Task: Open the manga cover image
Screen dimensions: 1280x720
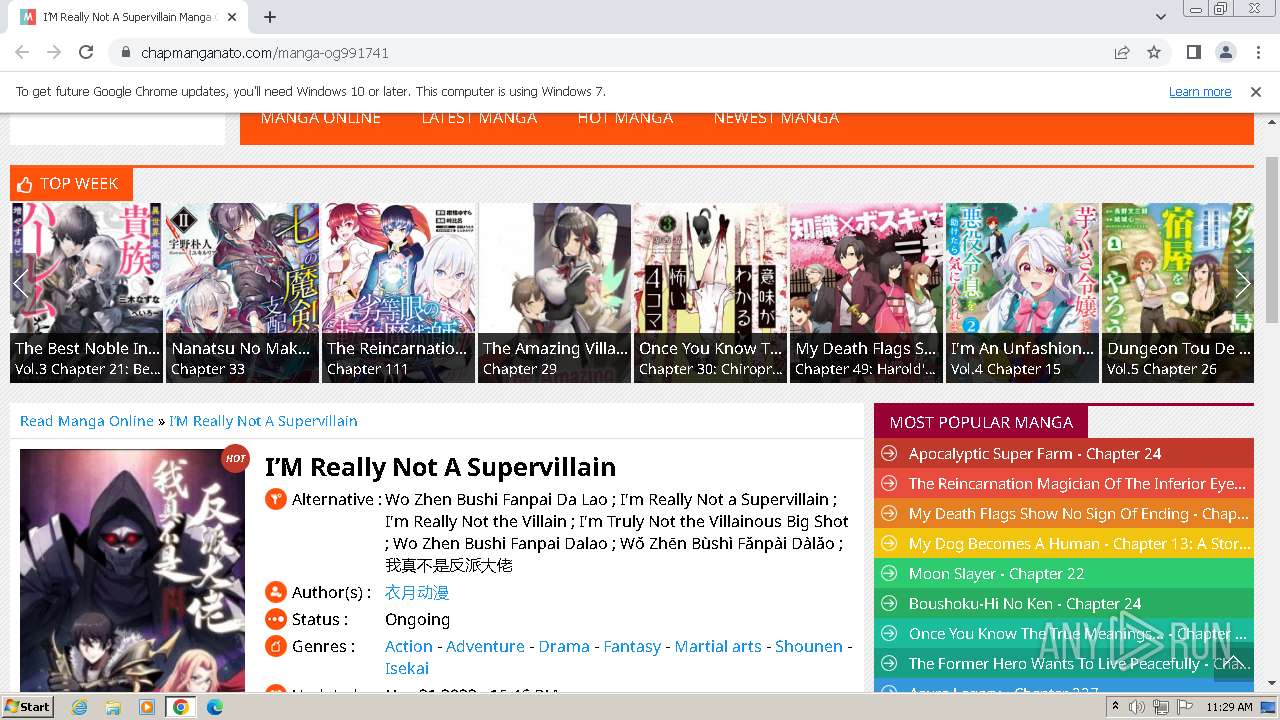Action: pyautogui.click(x=132, y=570)
